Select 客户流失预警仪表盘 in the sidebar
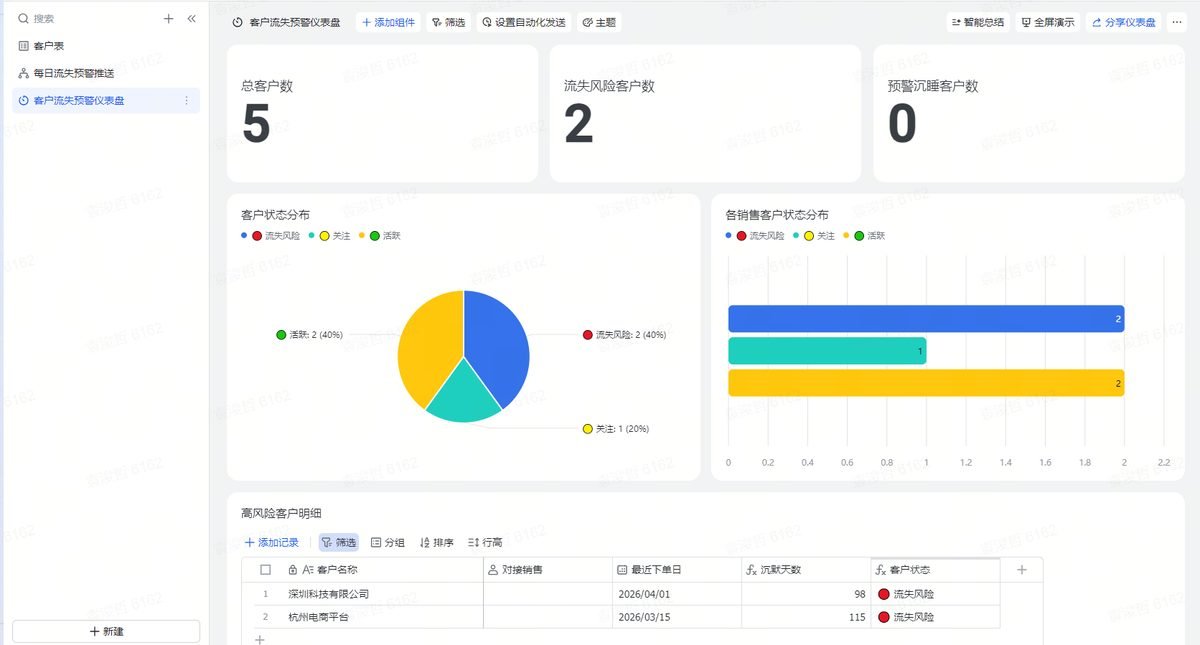Viewport: 1200px width, 645px height. pyautogui.click(x=106, y=100)
